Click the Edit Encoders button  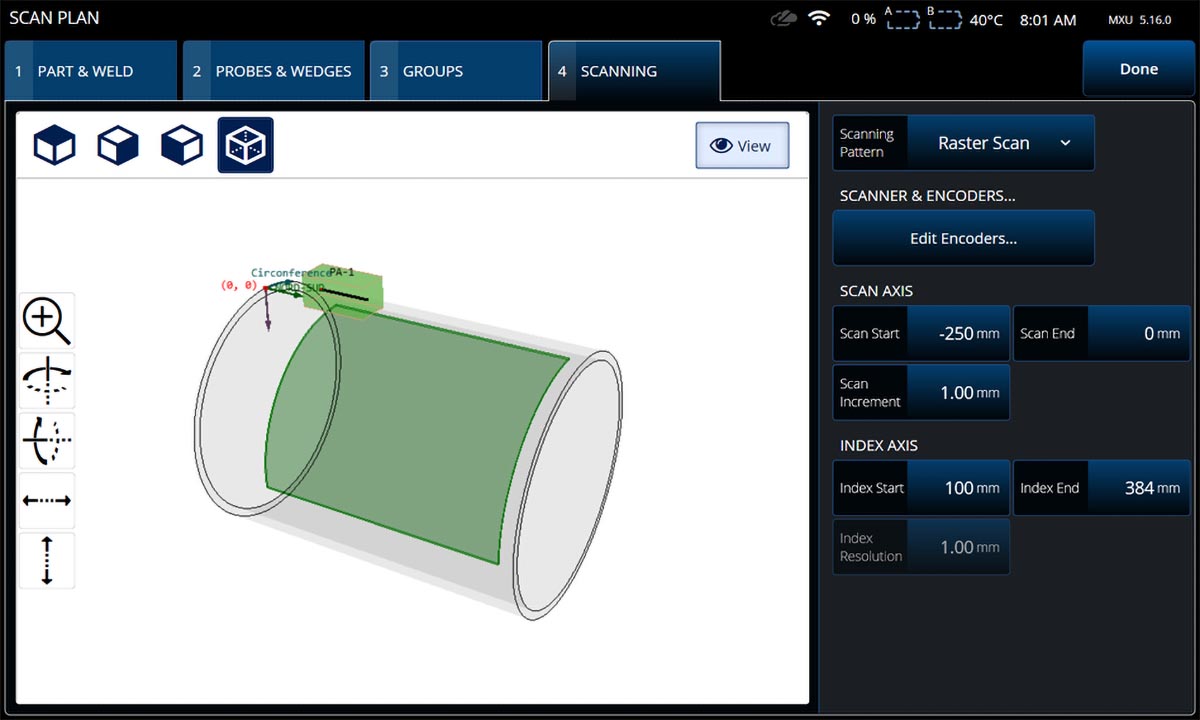click(963, 239)
